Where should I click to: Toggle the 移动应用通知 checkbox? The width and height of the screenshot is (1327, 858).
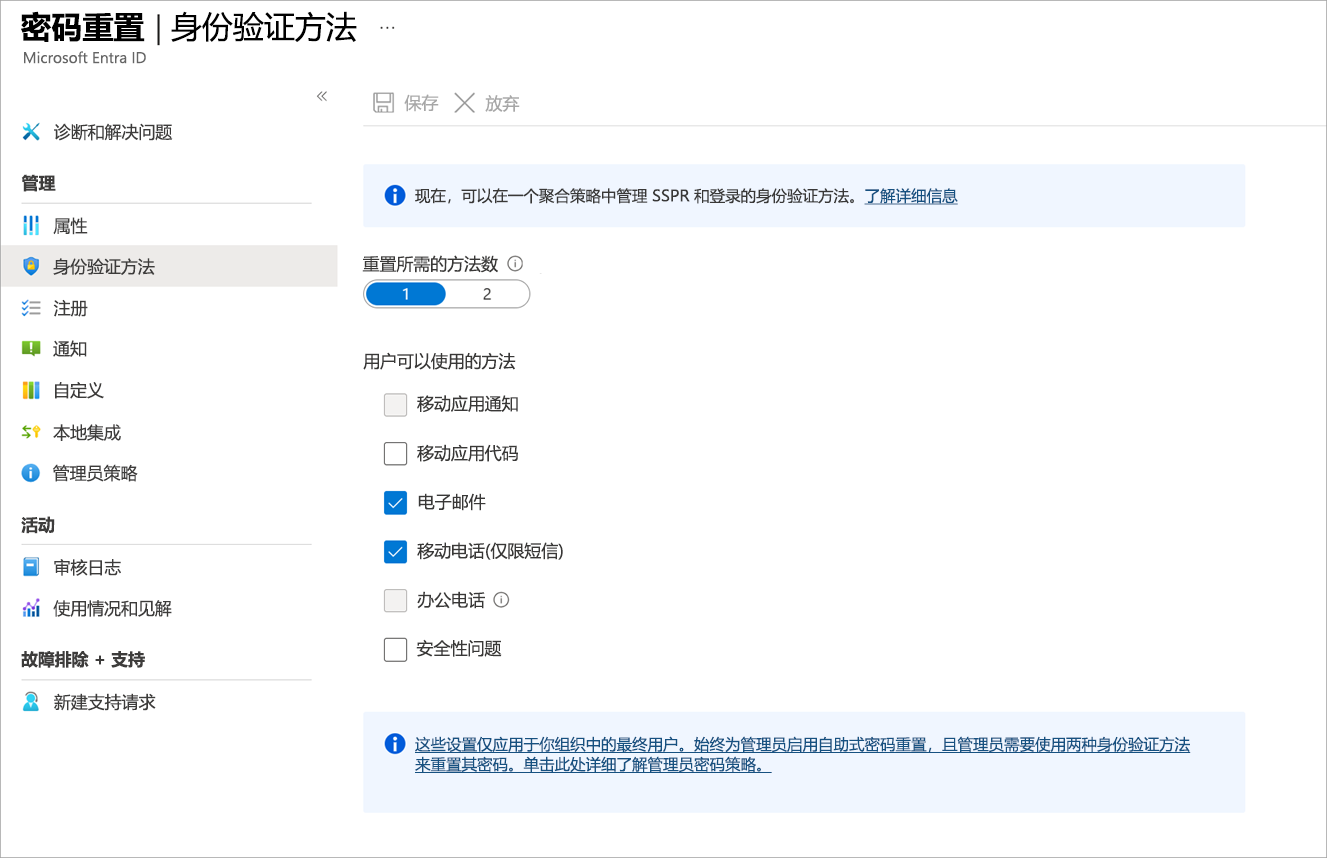(395, 405)
